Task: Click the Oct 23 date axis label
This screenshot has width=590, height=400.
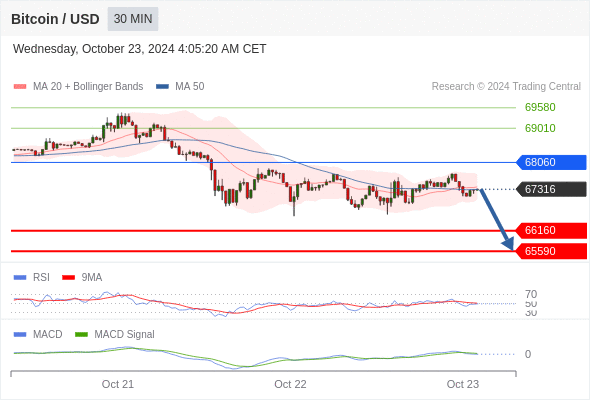Action: (463, 384)
